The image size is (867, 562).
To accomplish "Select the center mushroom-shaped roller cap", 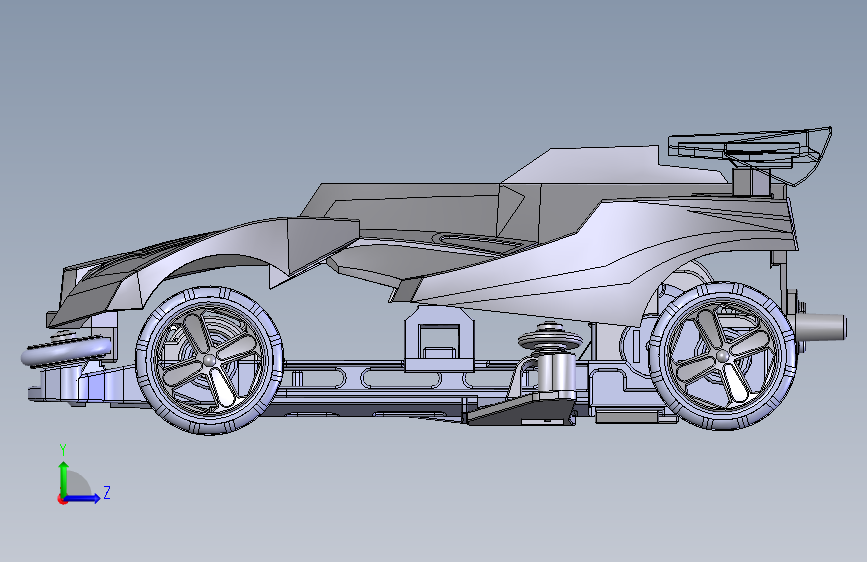I will click(550, 336).
